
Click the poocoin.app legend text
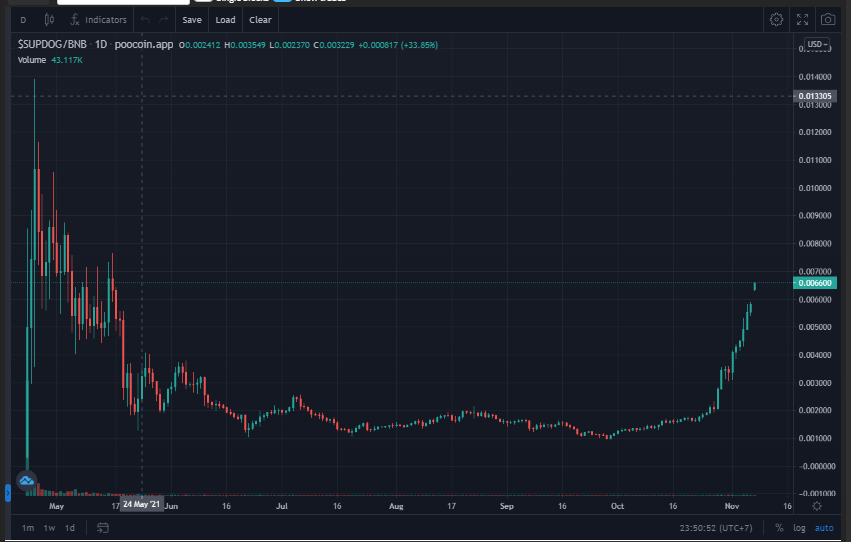pos(144,44)
